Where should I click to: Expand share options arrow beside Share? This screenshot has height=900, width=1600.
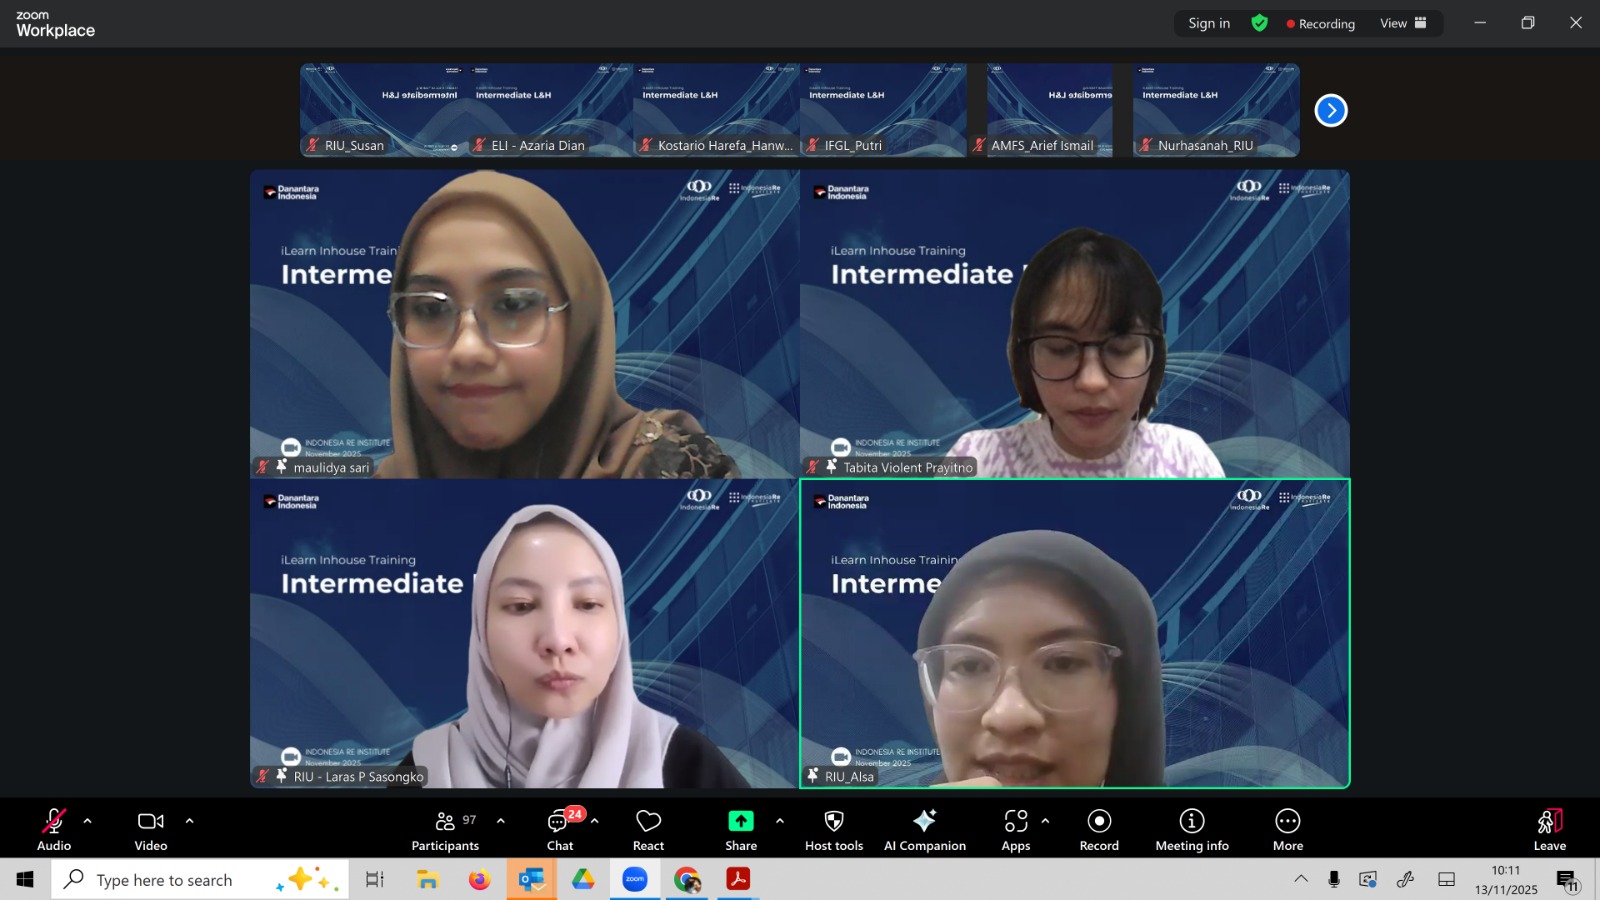click(x=780, y=821)
